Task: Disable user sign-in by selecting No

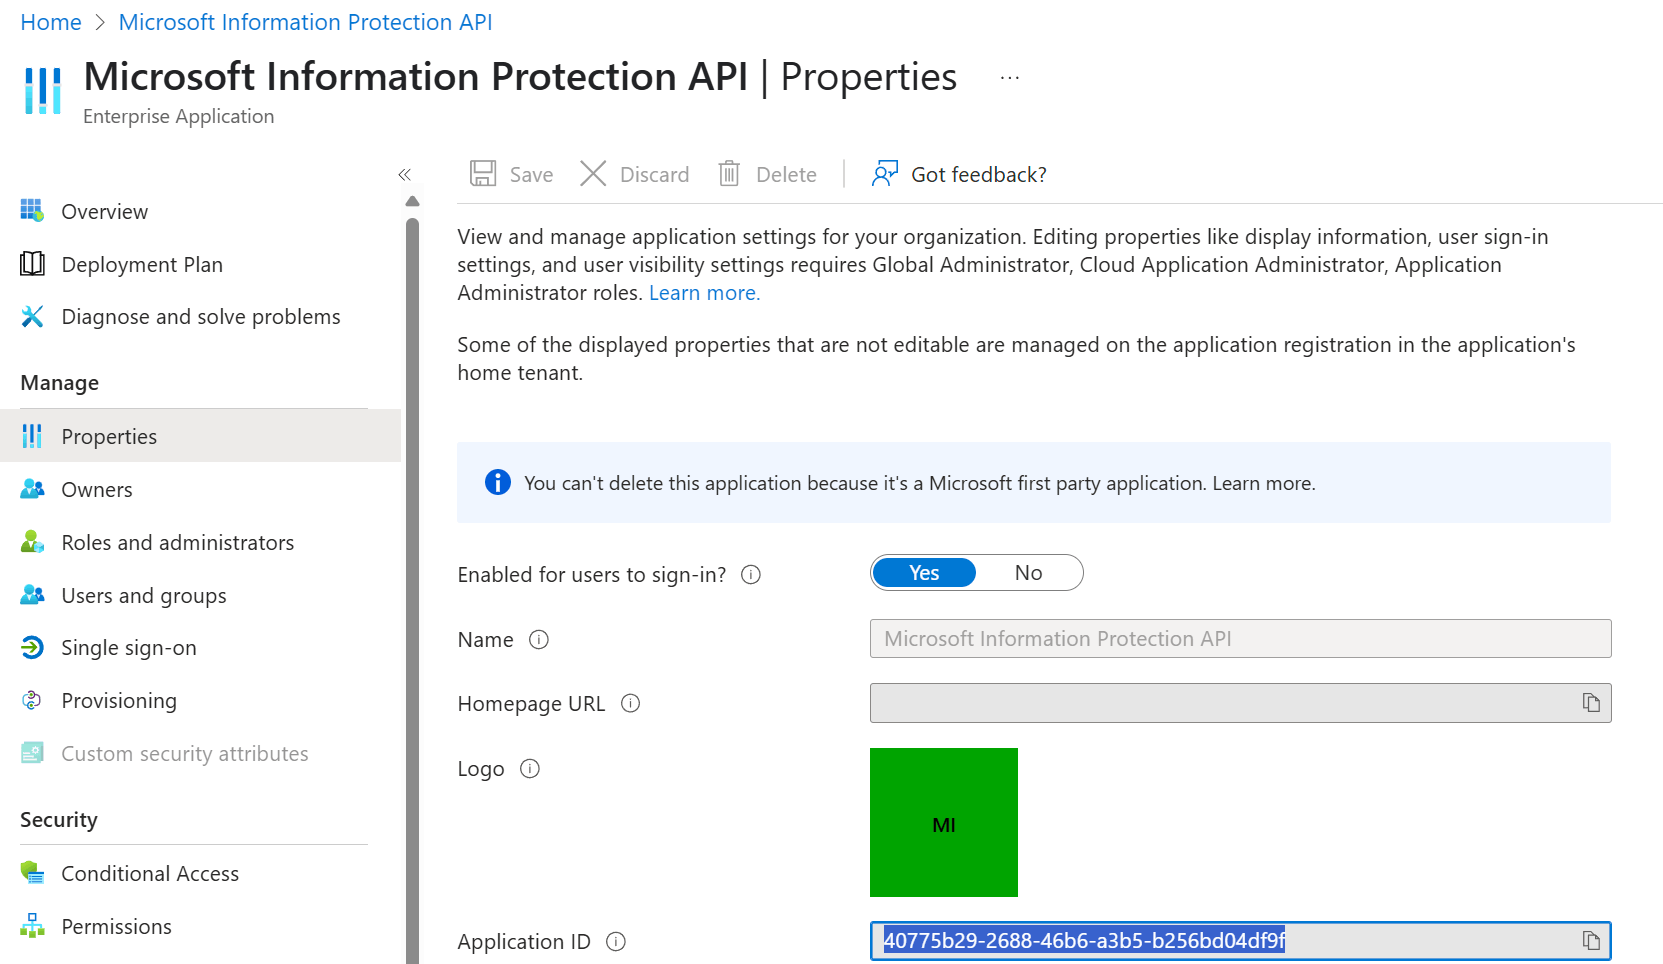Action: tap(1028, 572)
